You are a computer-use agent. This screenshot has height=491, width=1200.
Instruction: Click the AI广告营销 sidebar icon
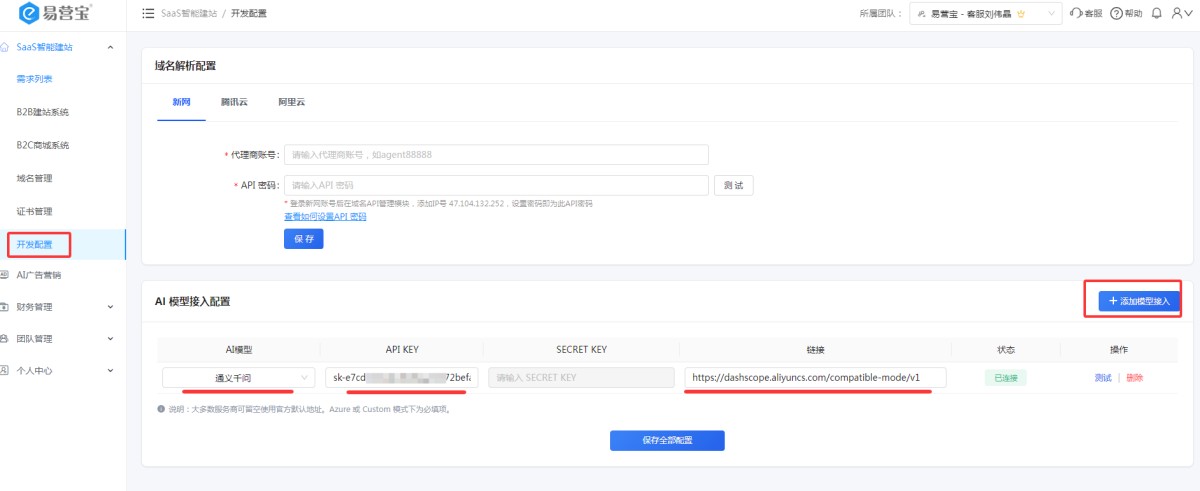pos(5,274)
